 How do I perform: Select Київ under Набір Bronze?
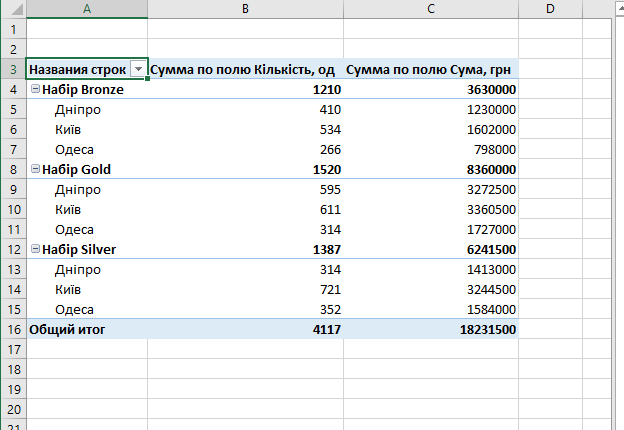tap(87, 129)
